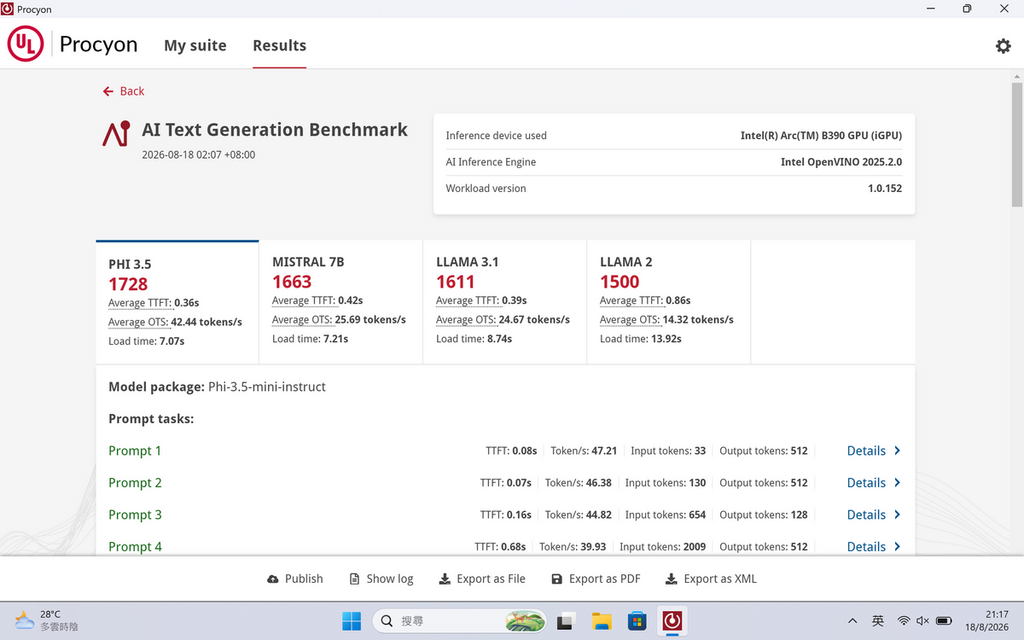The height and width of the screenshot is (640, 1024).
Task: Select the LLAMA 3.1 model tab
Action: (x=505, y=302)
